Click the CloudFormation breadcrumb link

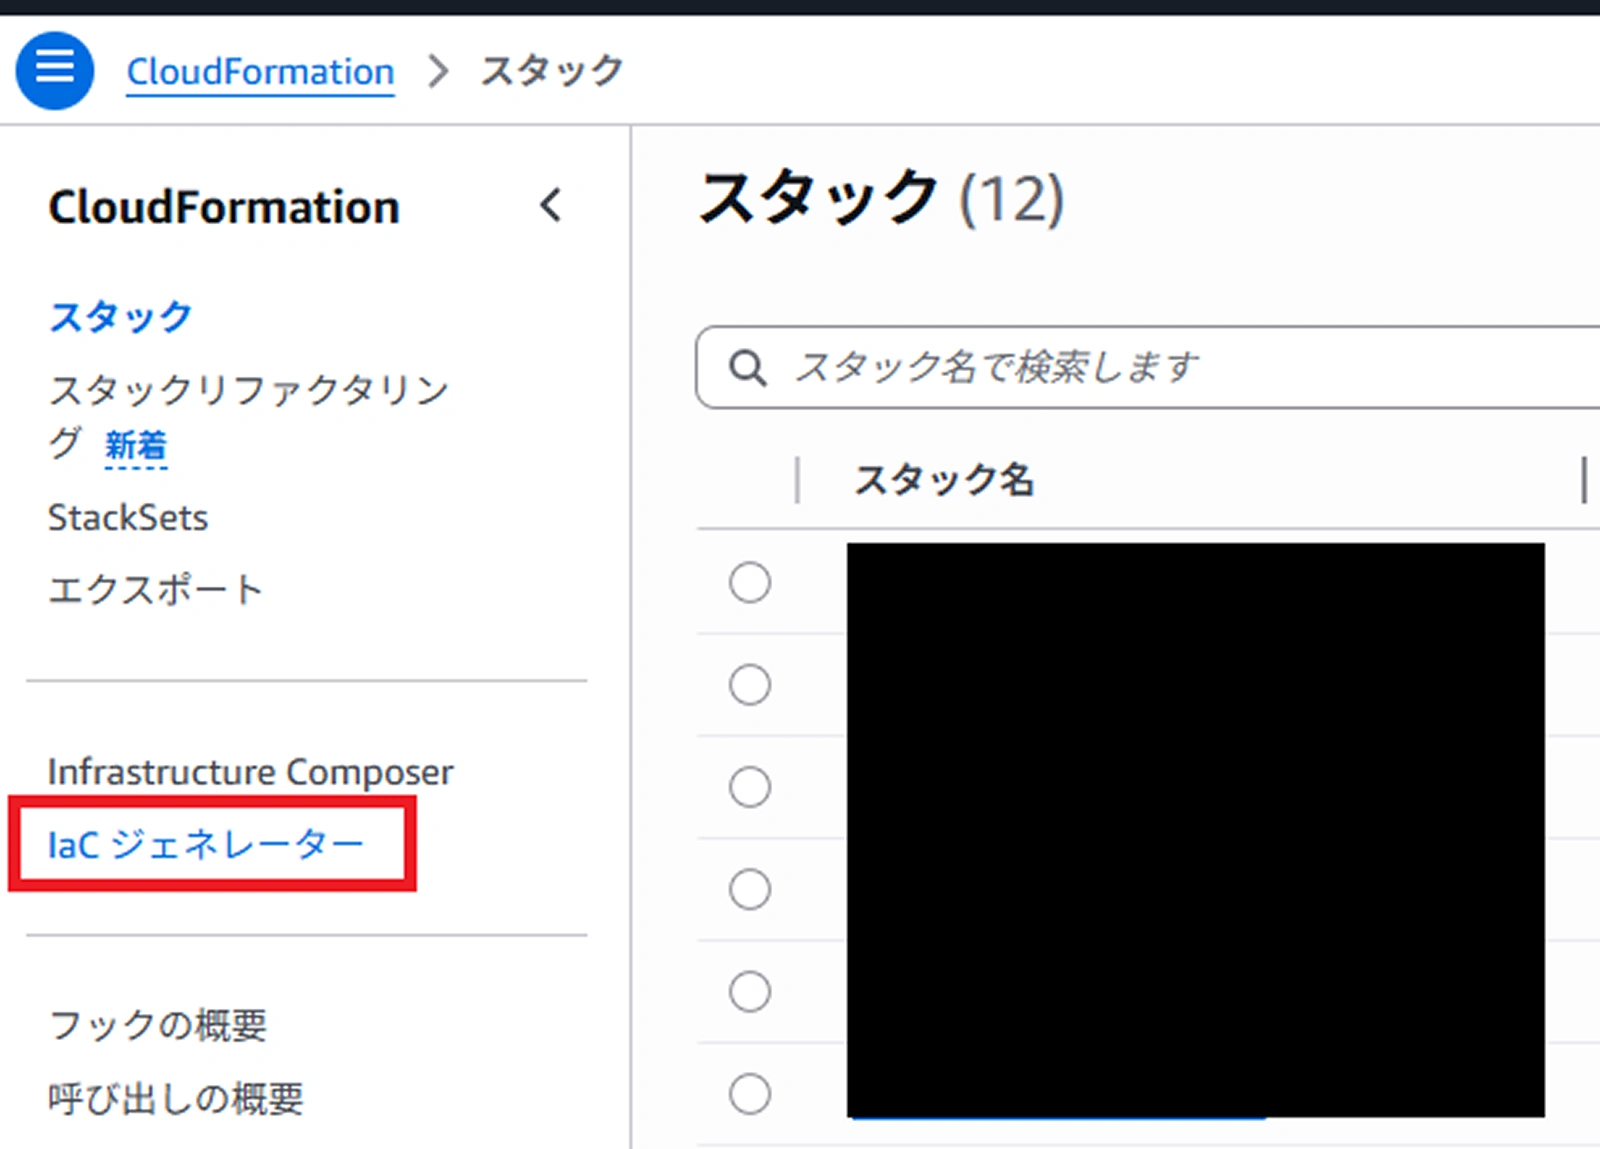[260, 72]
